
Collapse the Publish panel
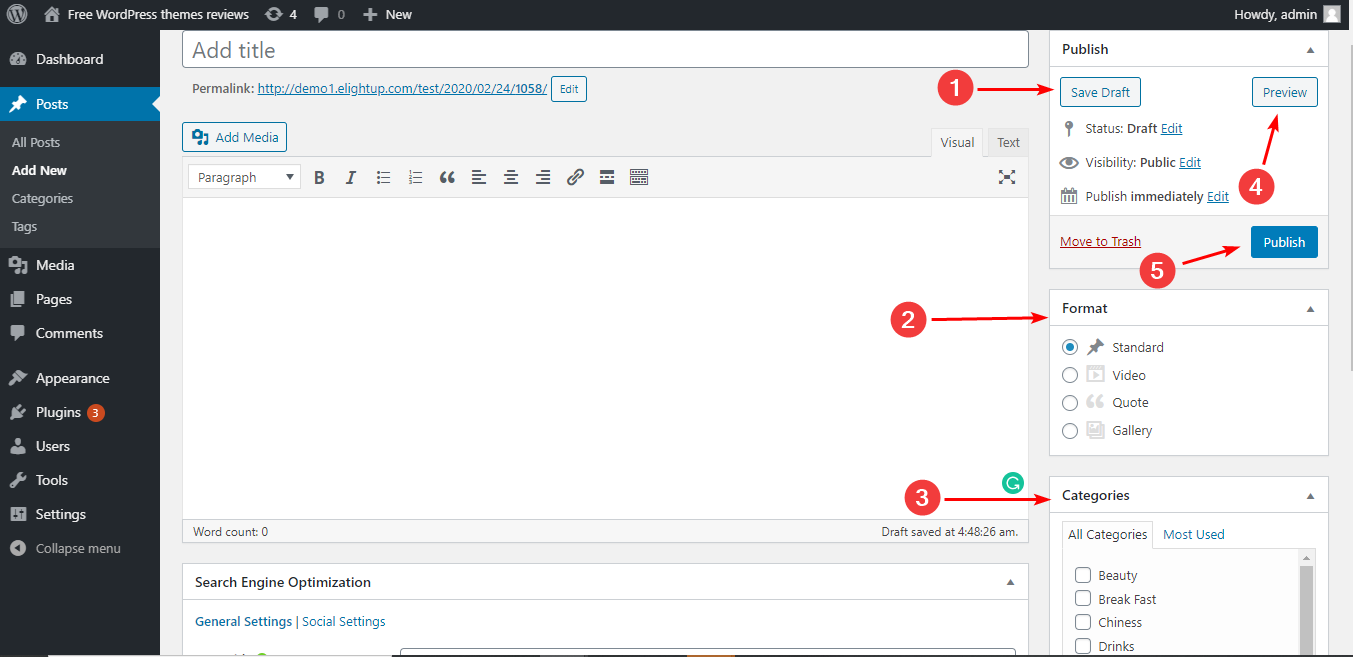click(x=1310, y=49)
